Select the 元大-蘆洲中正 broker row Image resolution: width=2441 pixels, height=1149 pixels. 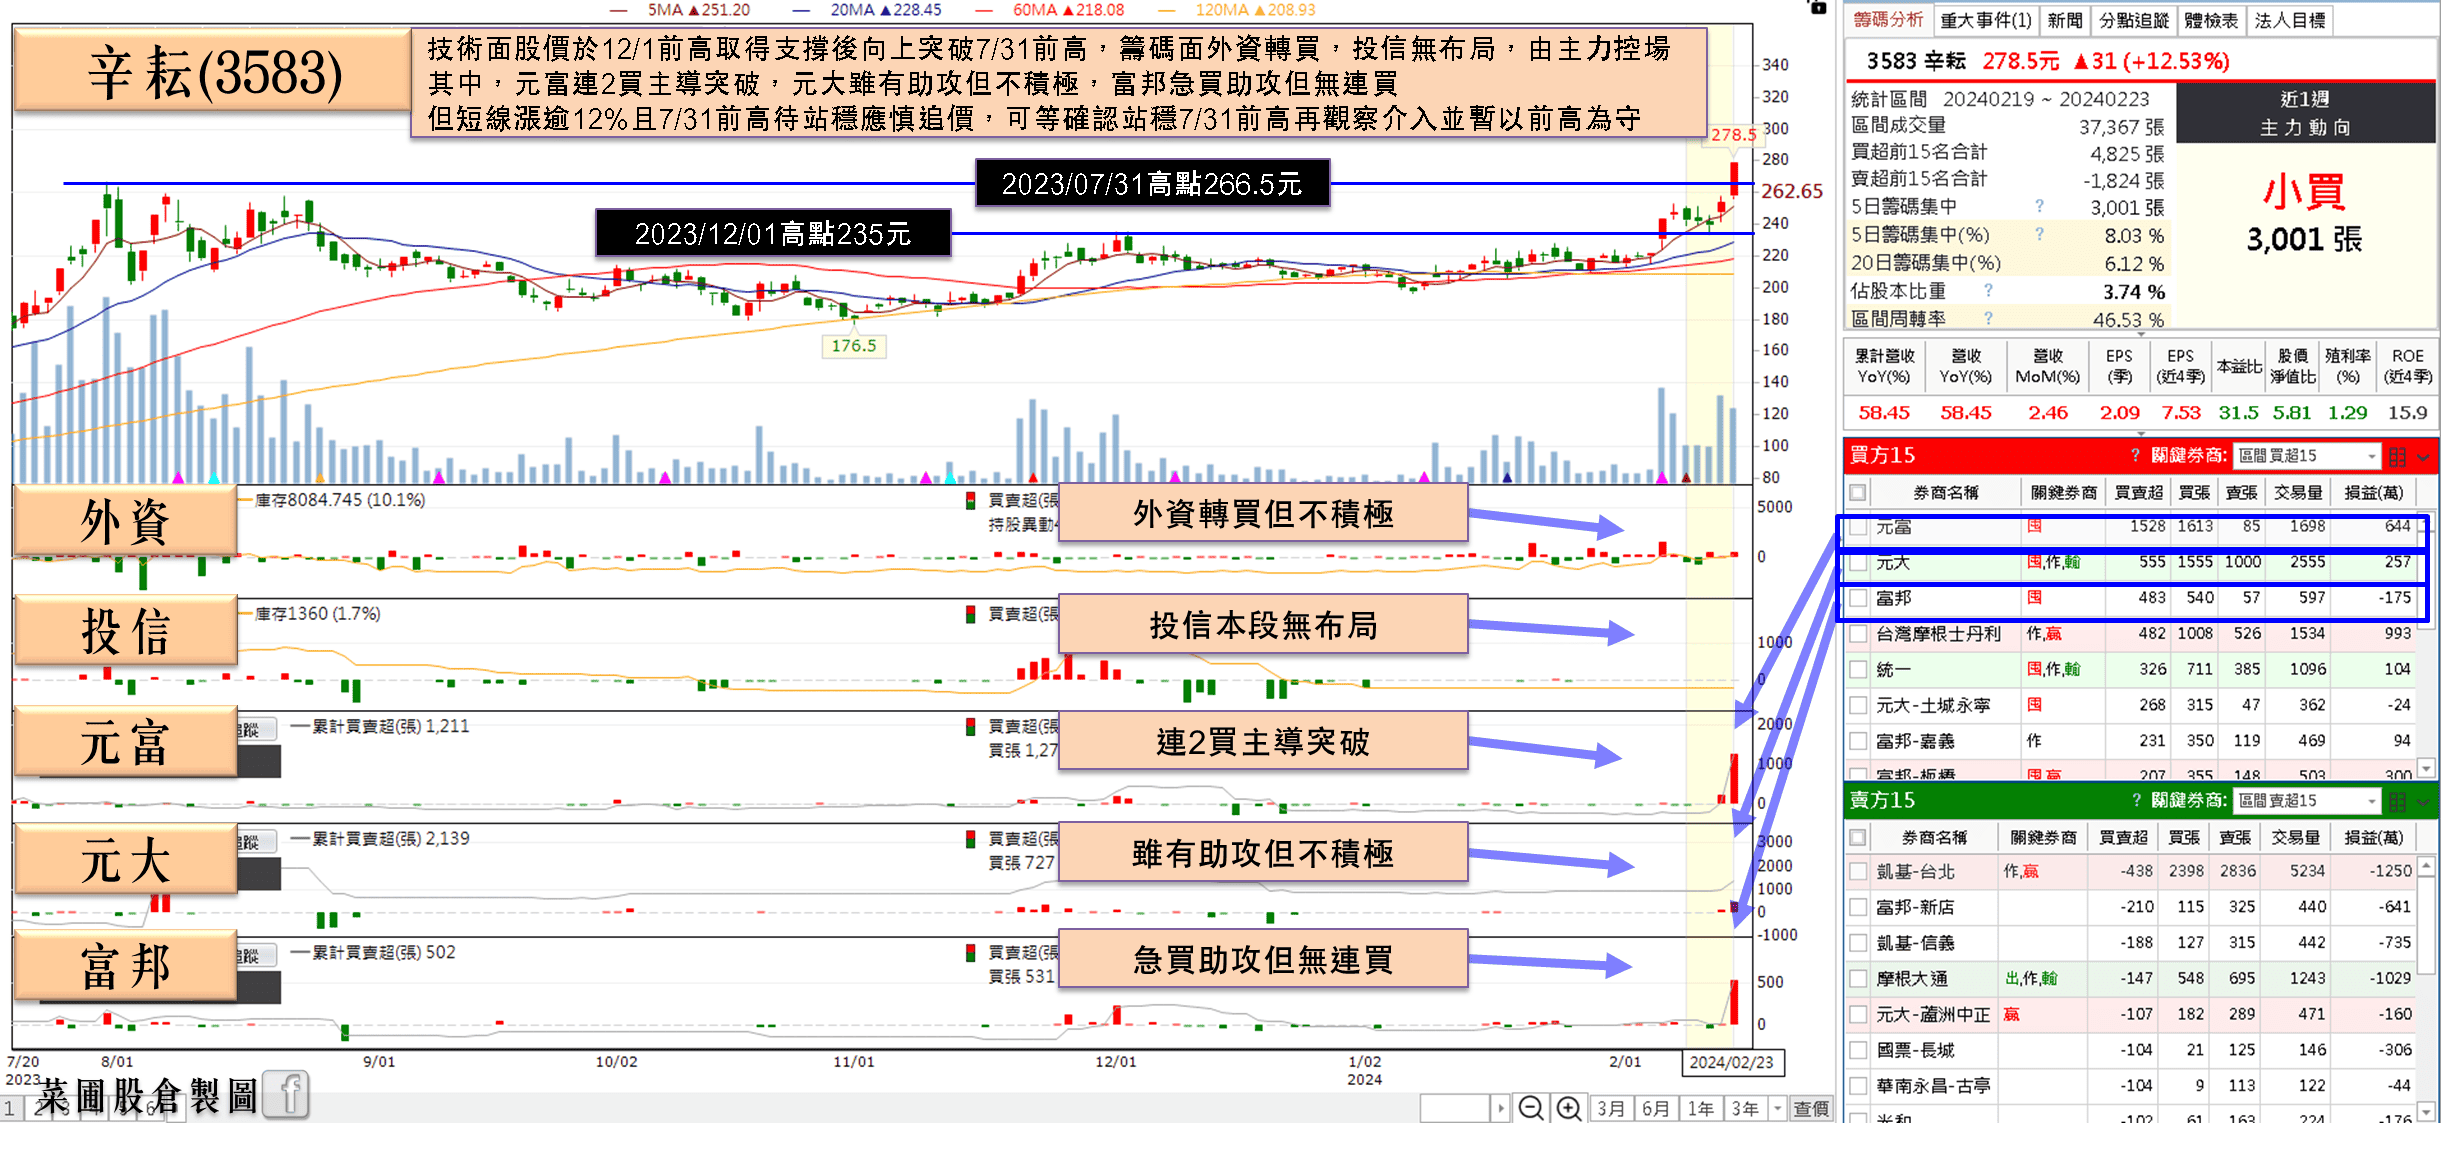pyautogui.click(x=2132, y=1015)
